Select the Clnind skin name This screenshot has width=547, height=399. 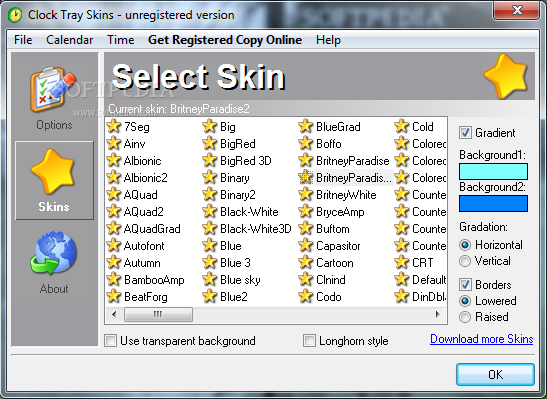[x=331, y=280]
